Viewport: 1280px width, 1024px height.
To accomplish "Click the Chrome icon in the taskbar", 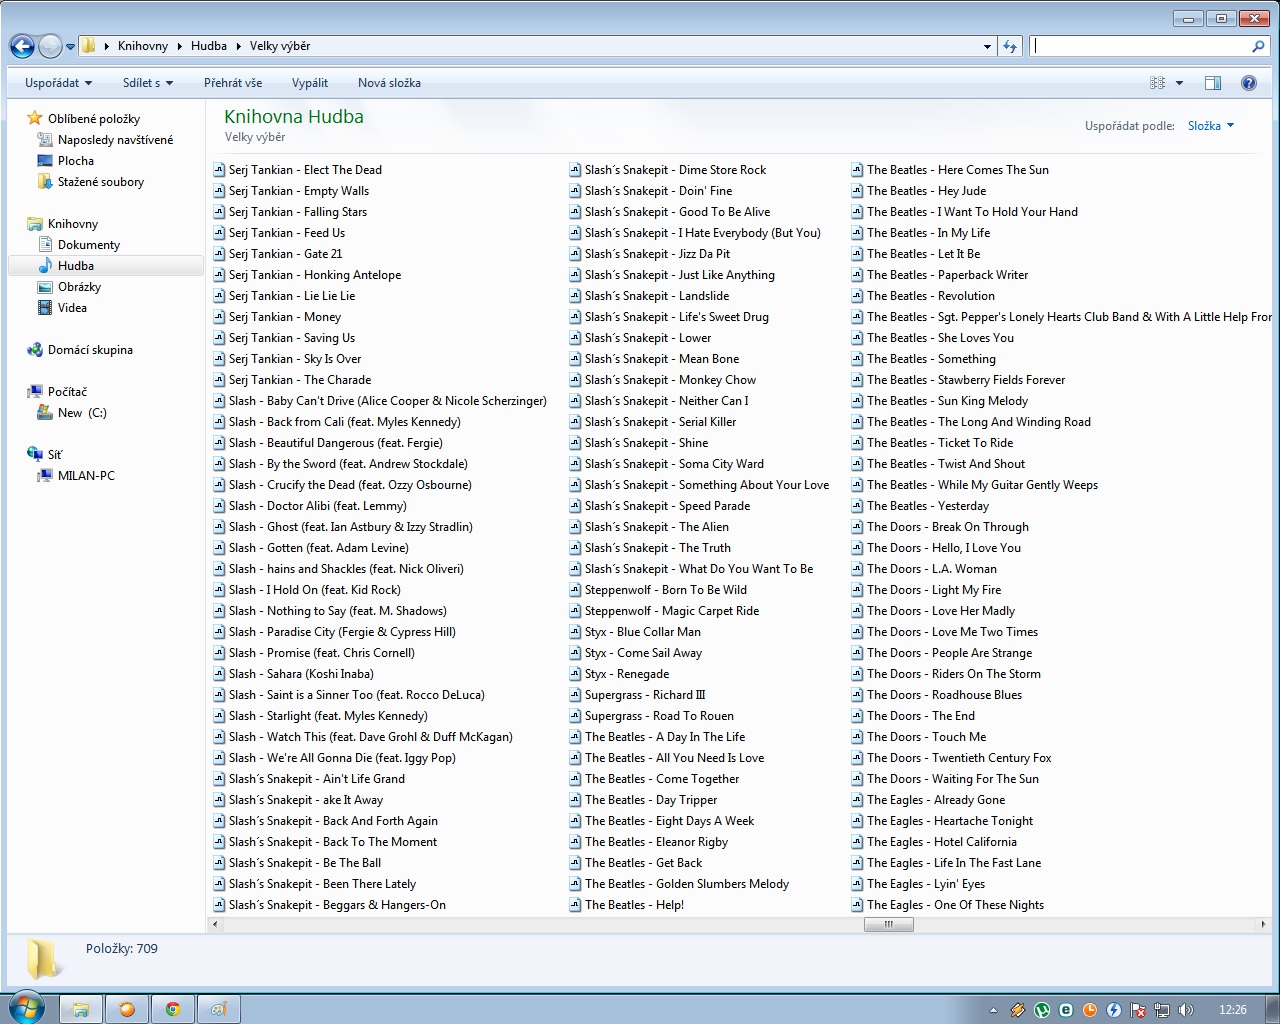I will [x=173, y=1009].
